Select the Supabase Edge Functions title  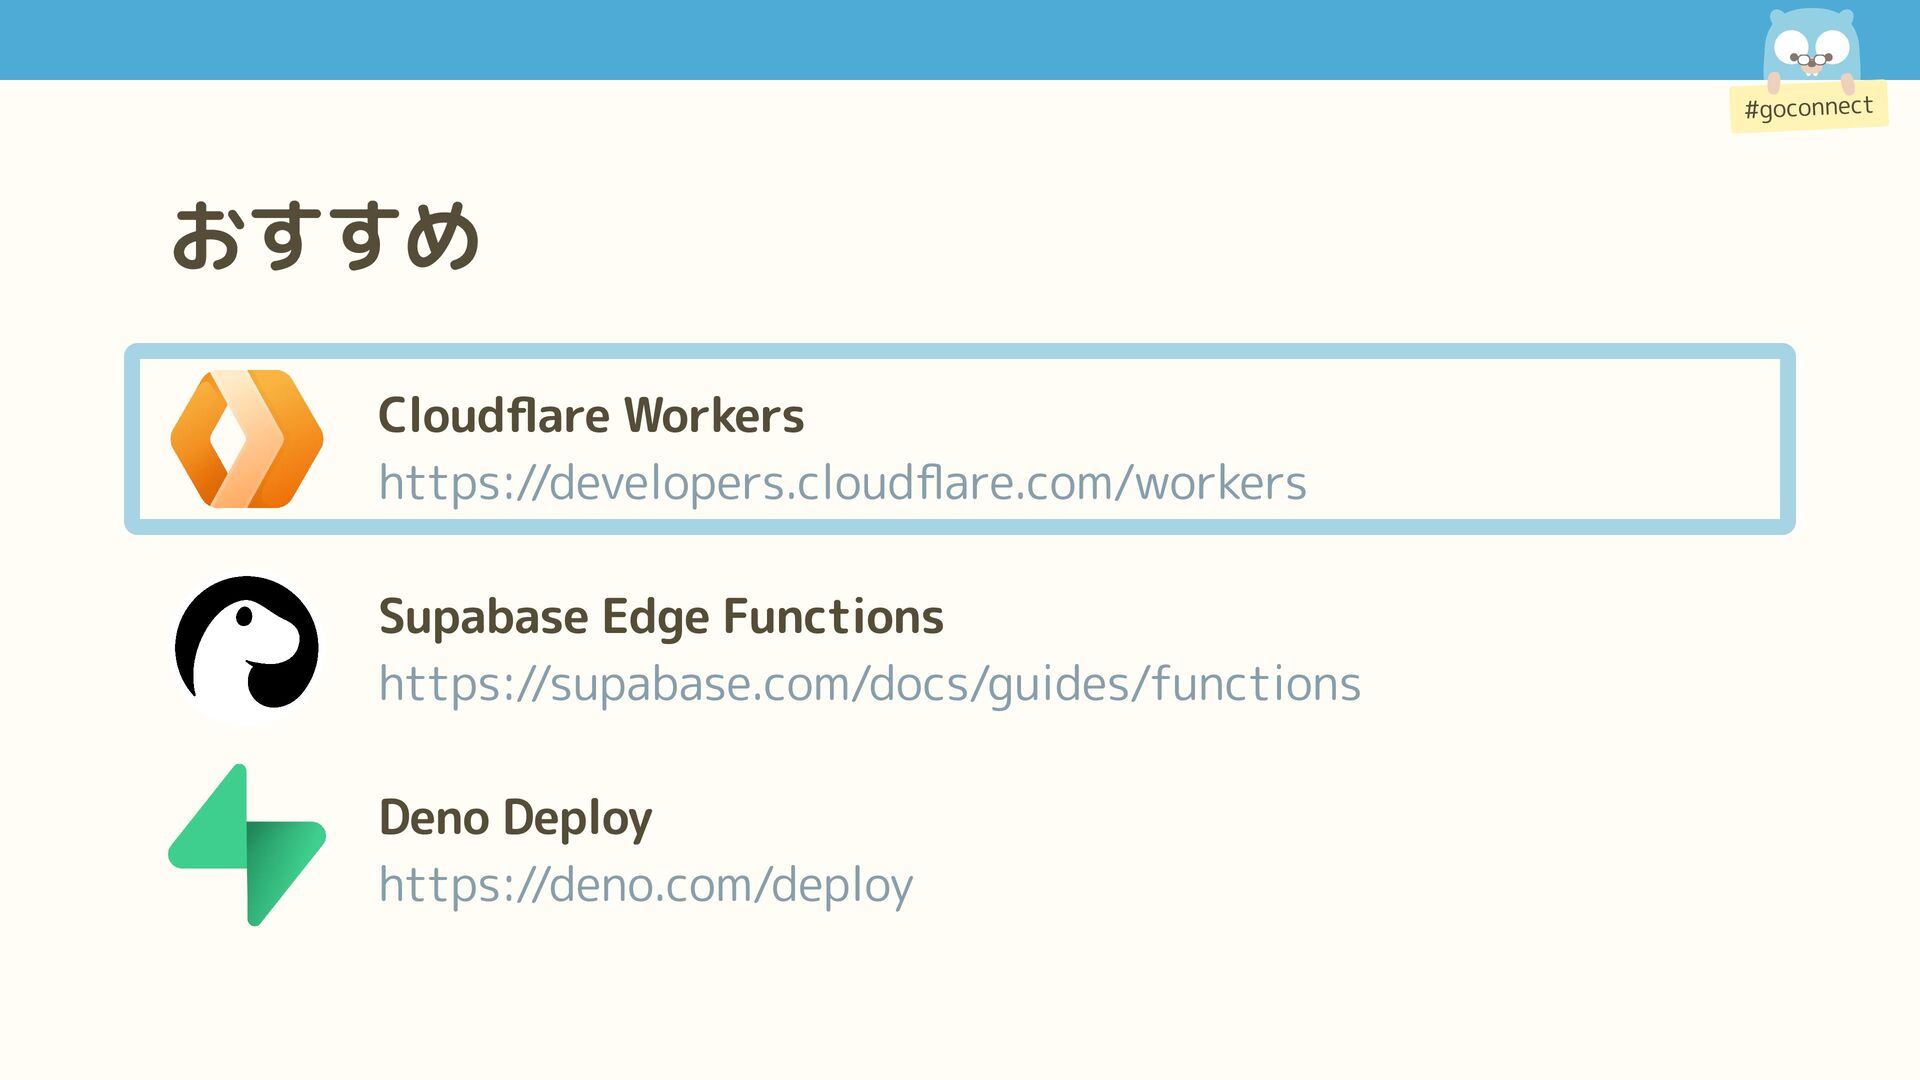tap(660, 617)
